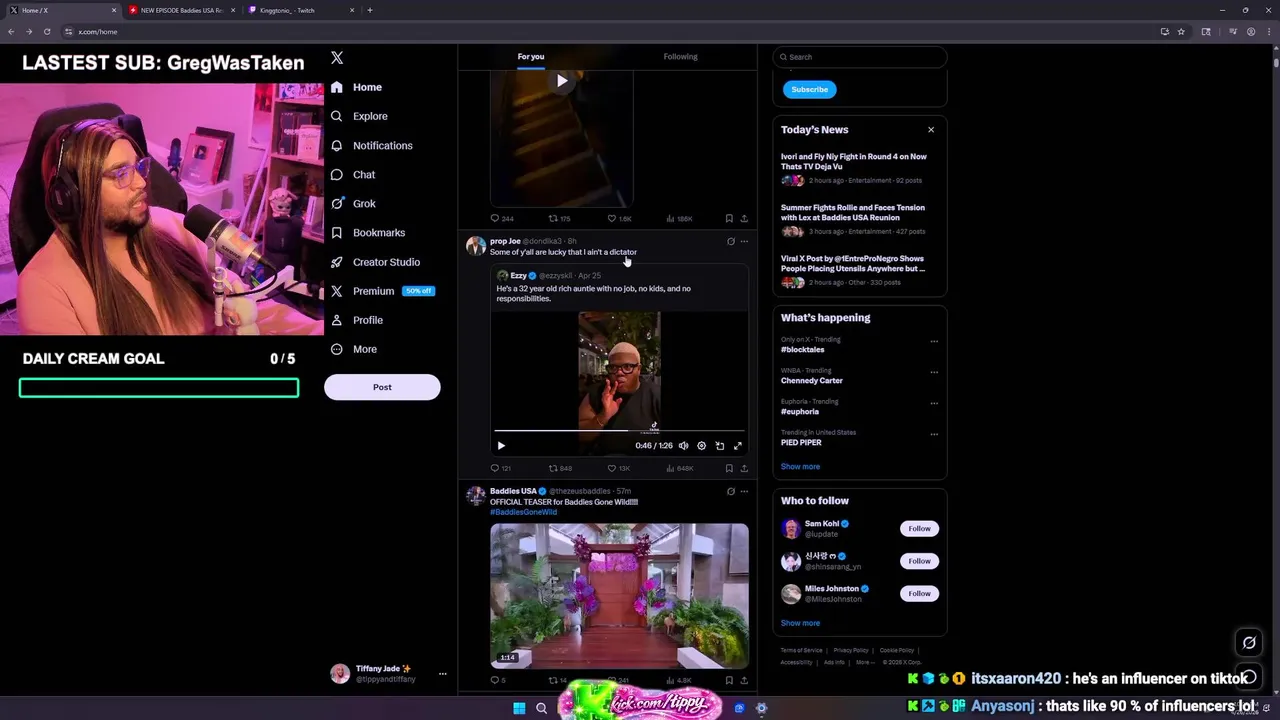The height and width of the screenshot is (720, 1280).
Task: Open Premium 50% off item
Action: (x=383, y=291)
